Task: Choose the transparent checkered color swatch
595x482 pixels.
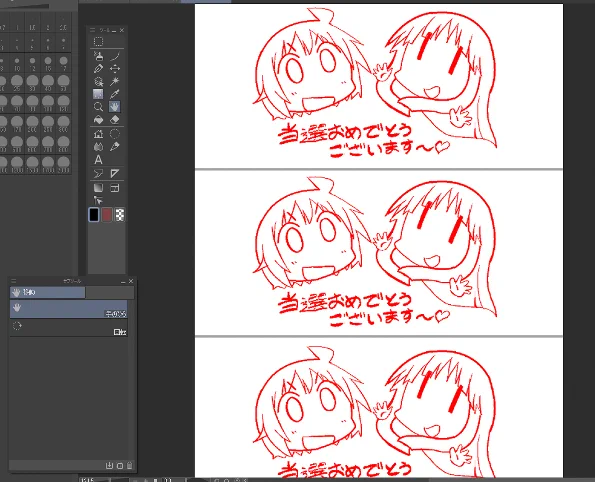Action: tap(120, 215)
